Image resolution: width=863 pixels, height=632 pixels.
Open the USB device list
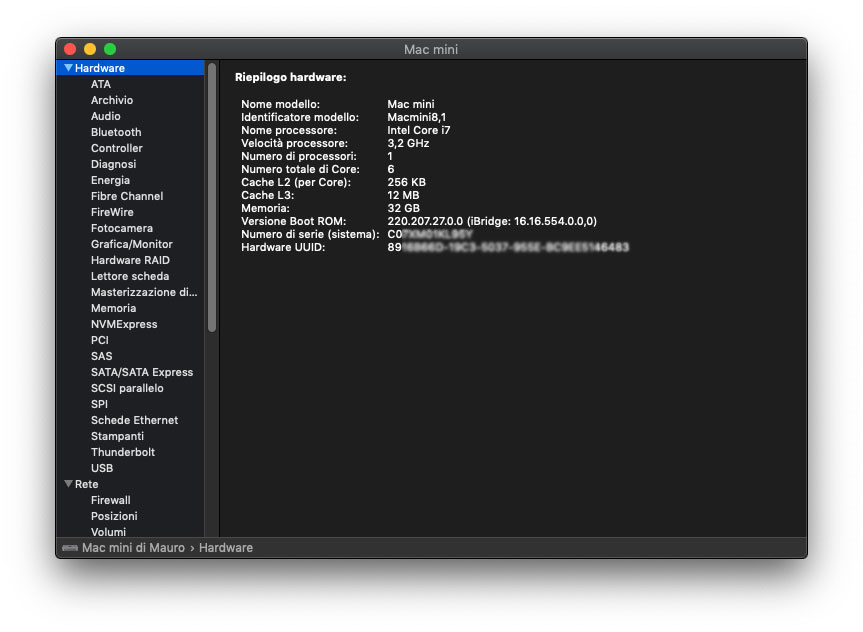[x=102, y=468]
